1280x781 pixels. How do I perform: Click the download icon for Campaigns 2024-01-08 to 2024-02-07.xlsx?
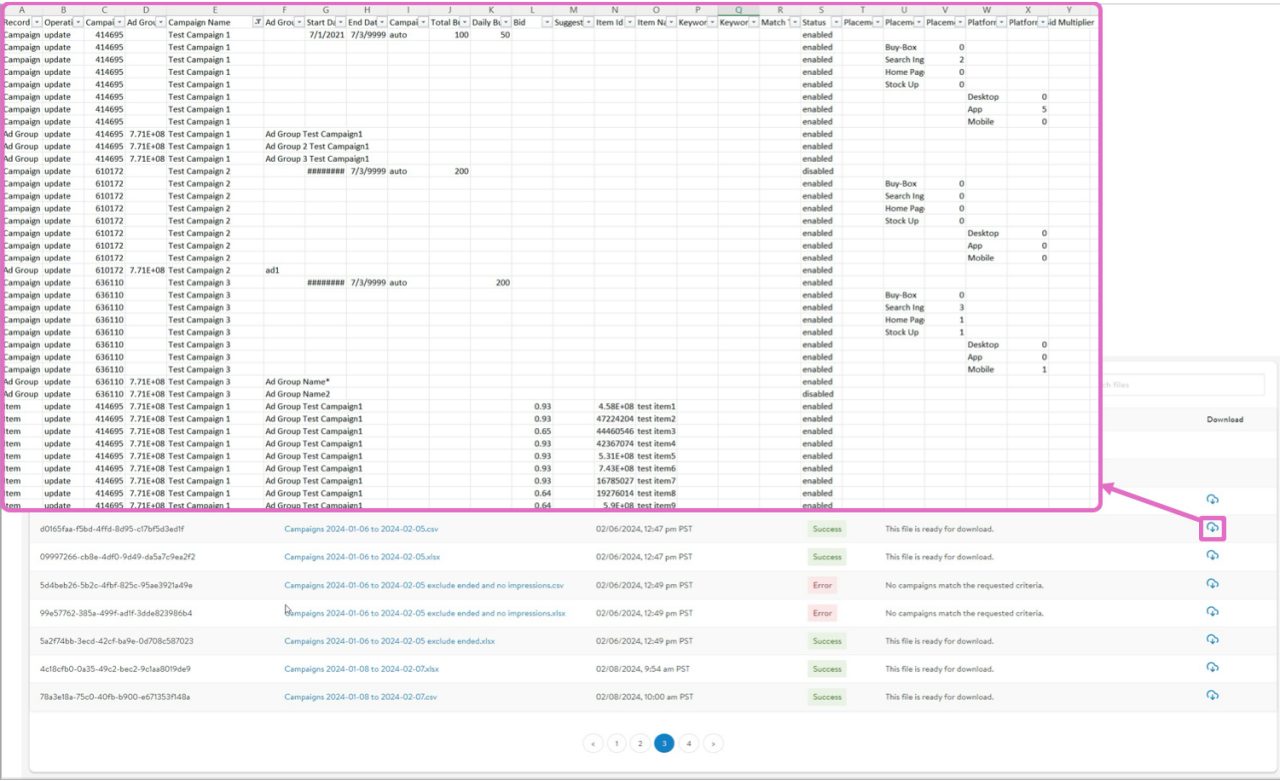click(x=1212, y=669)
